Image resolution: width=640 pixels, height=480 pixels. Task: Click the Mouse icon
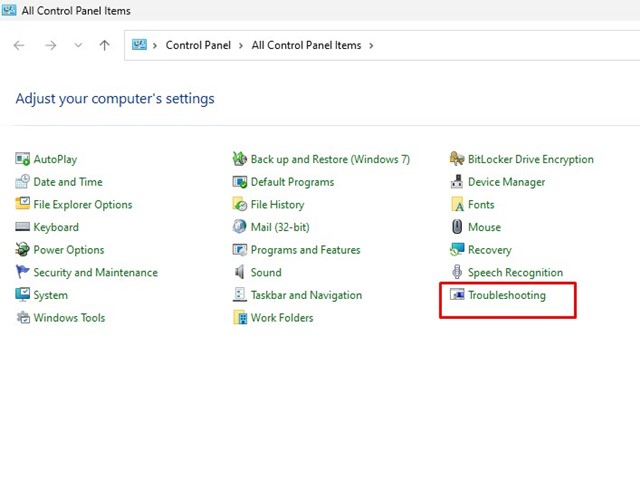point(457,227)
